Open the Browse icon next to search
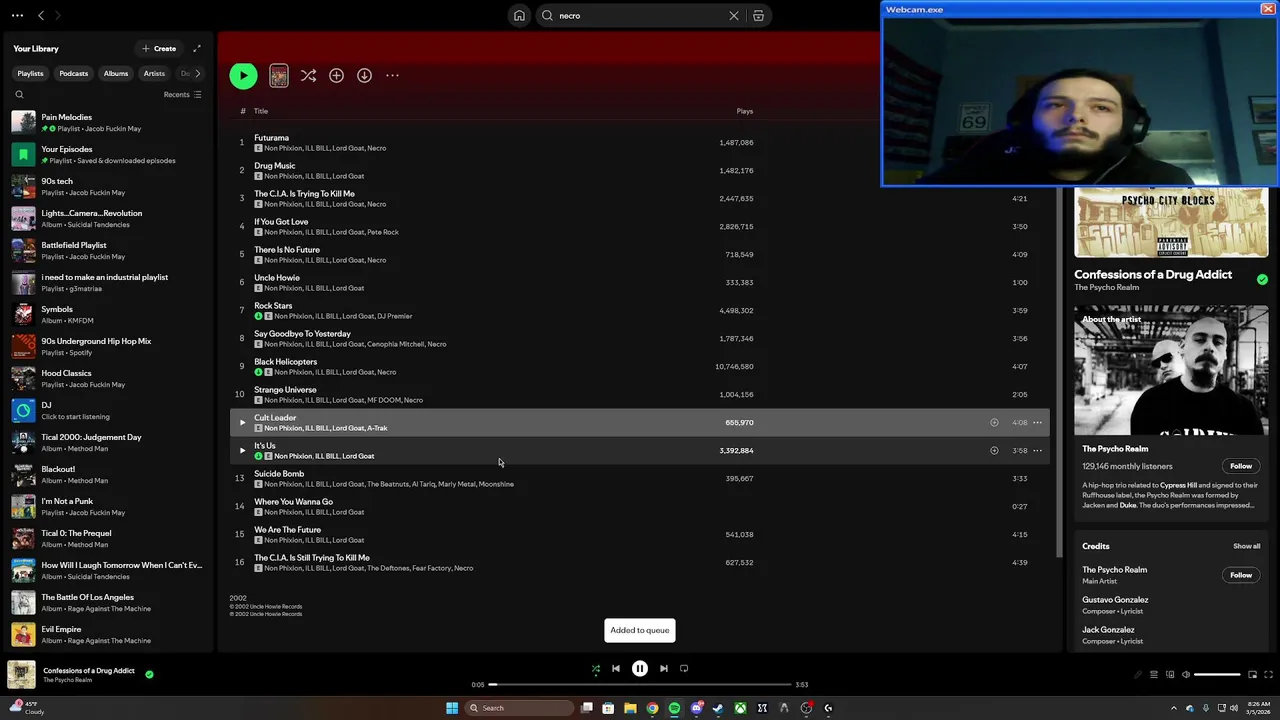1280x720 pixels. click(x=758, y=16)
